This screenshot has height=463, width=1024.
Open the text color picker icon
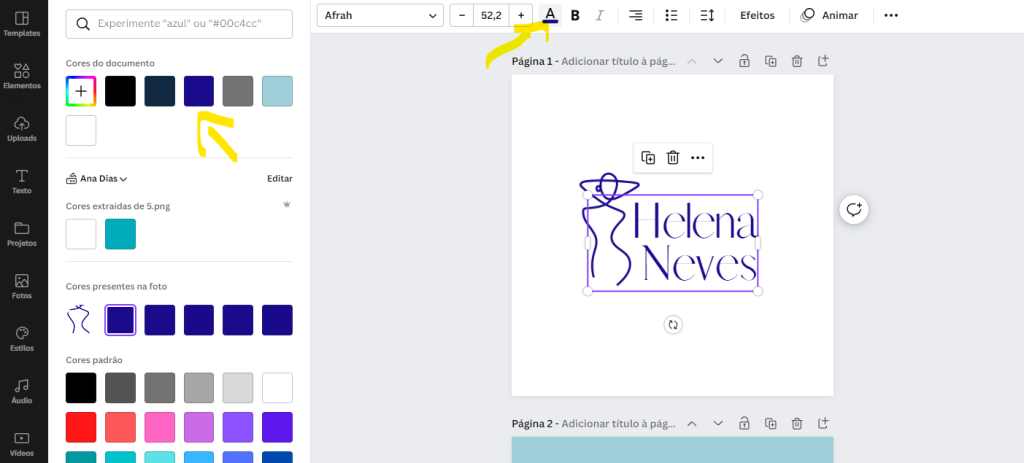point(550,15)
